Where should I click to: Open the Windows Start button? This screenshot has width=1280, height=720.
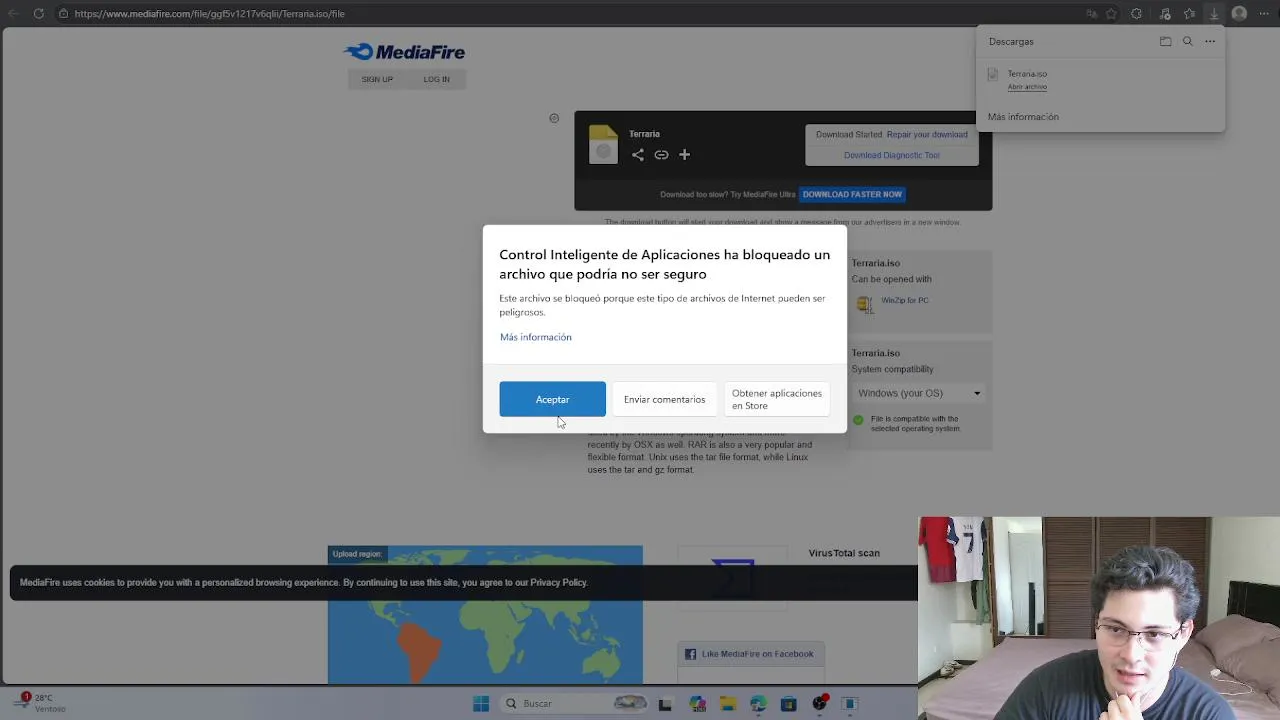(481, 704)
